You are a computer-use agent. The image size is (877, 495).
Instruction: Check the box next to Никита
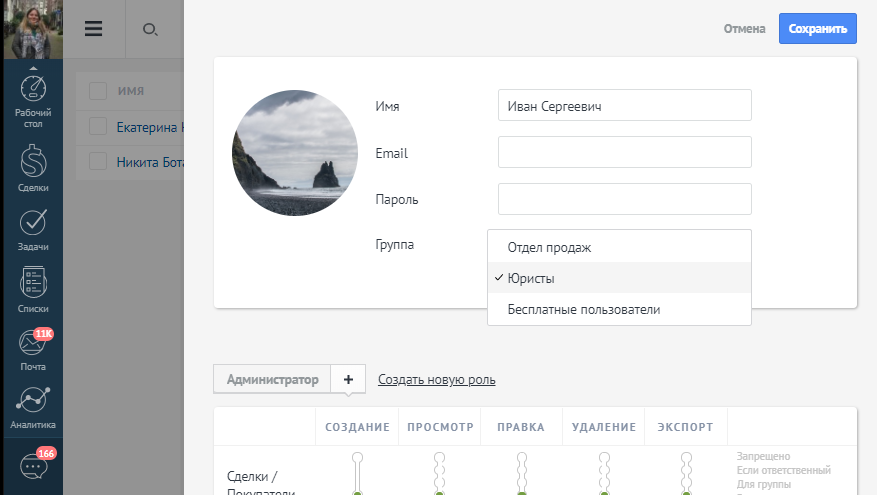(x=98, y=161)
